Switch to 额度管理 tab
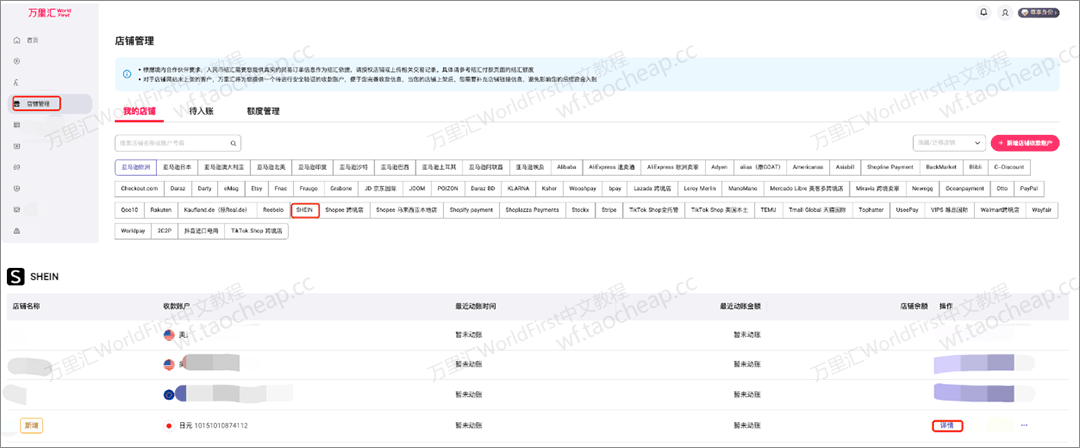This screenshot has width=1080, height=448. click(x=263, y=111)
